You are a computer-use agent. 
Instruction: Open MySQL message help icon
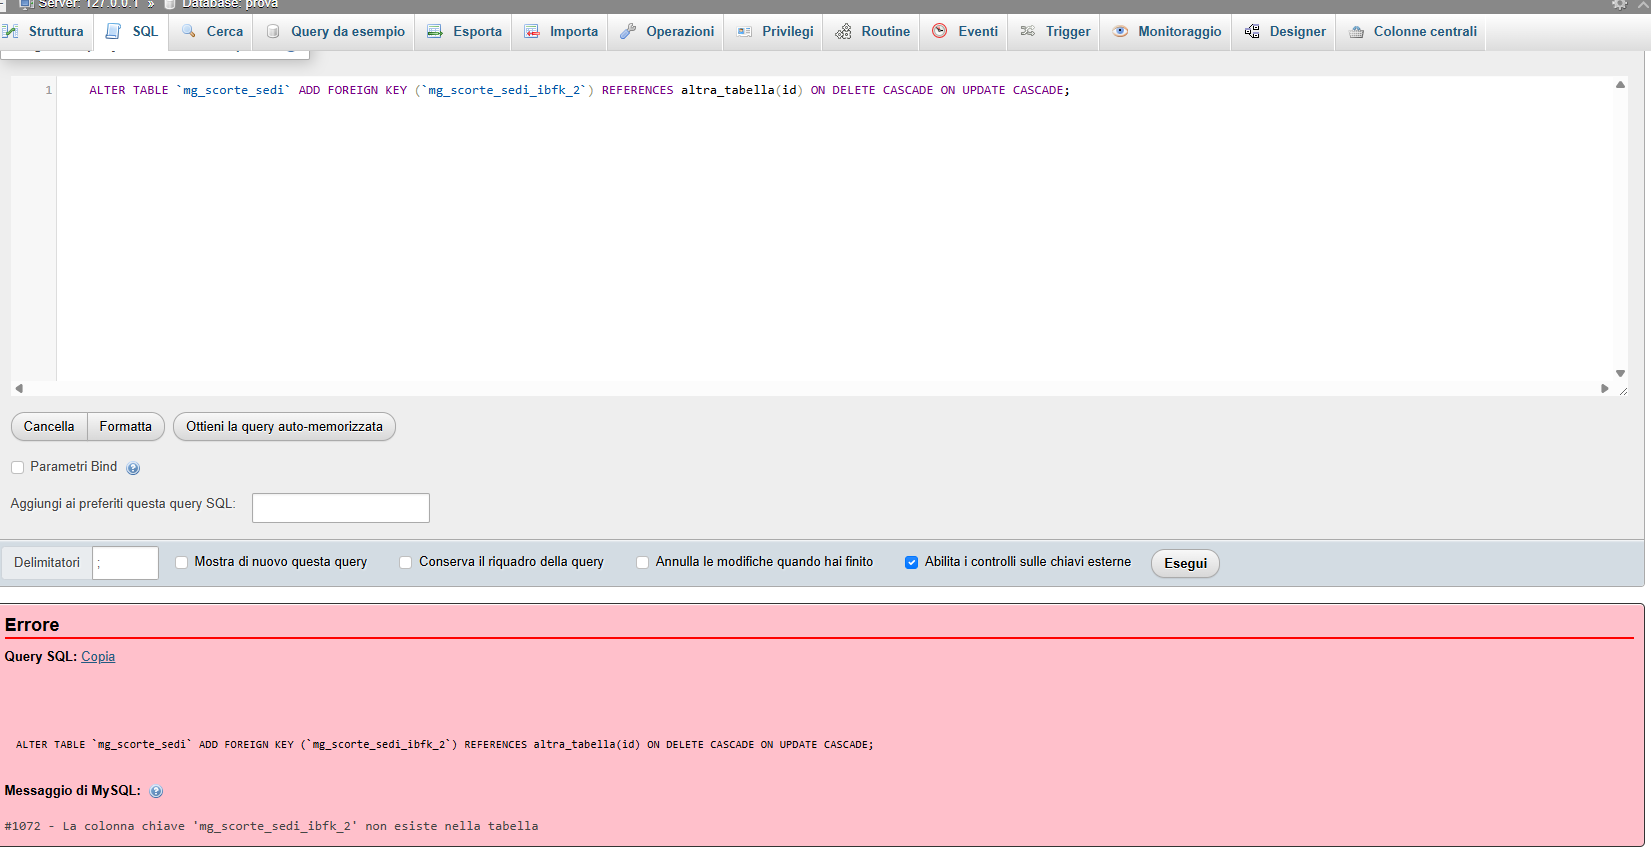[x=156, y=792]
